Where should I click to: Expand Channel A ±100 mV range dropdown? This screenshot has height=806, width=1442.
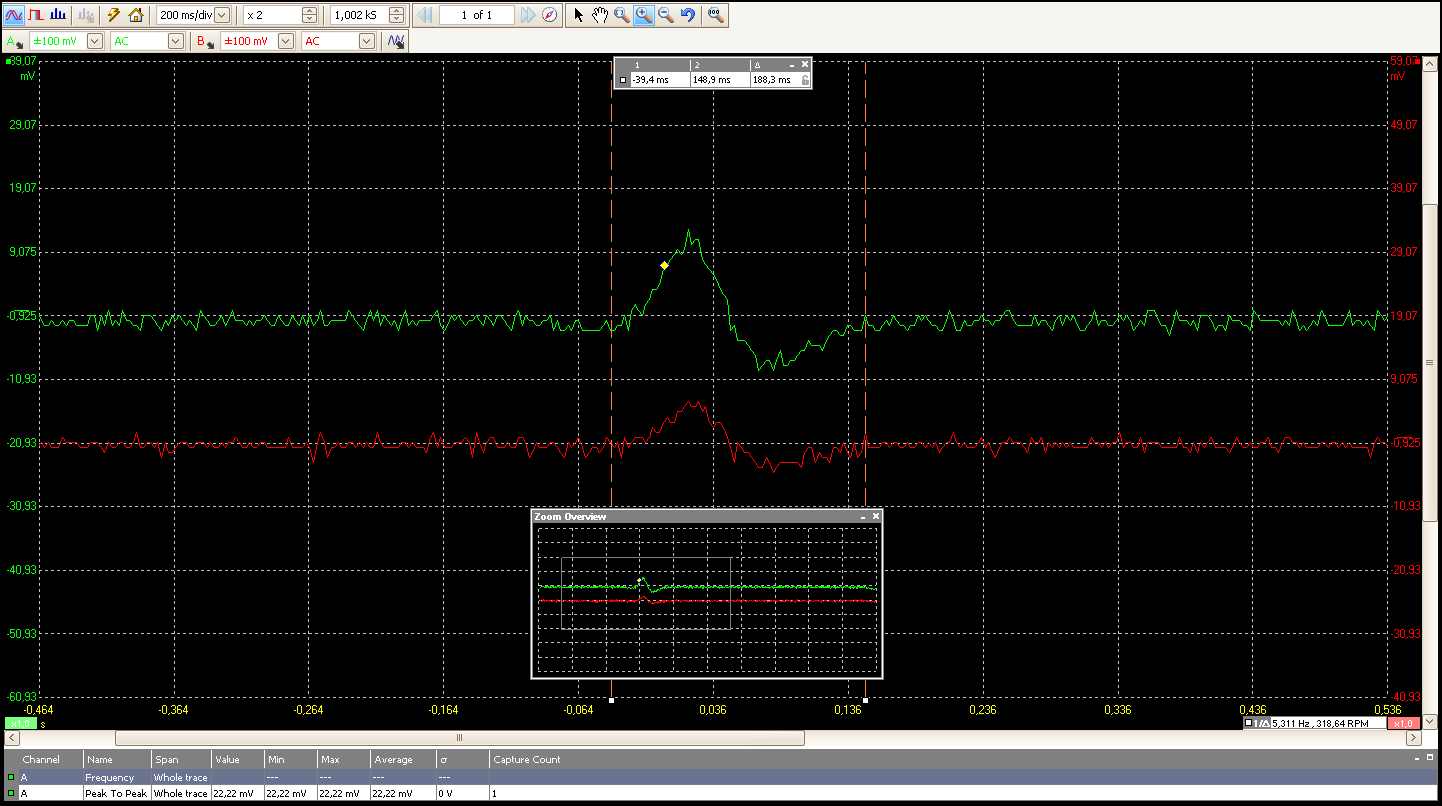click(x=95, y=41)
